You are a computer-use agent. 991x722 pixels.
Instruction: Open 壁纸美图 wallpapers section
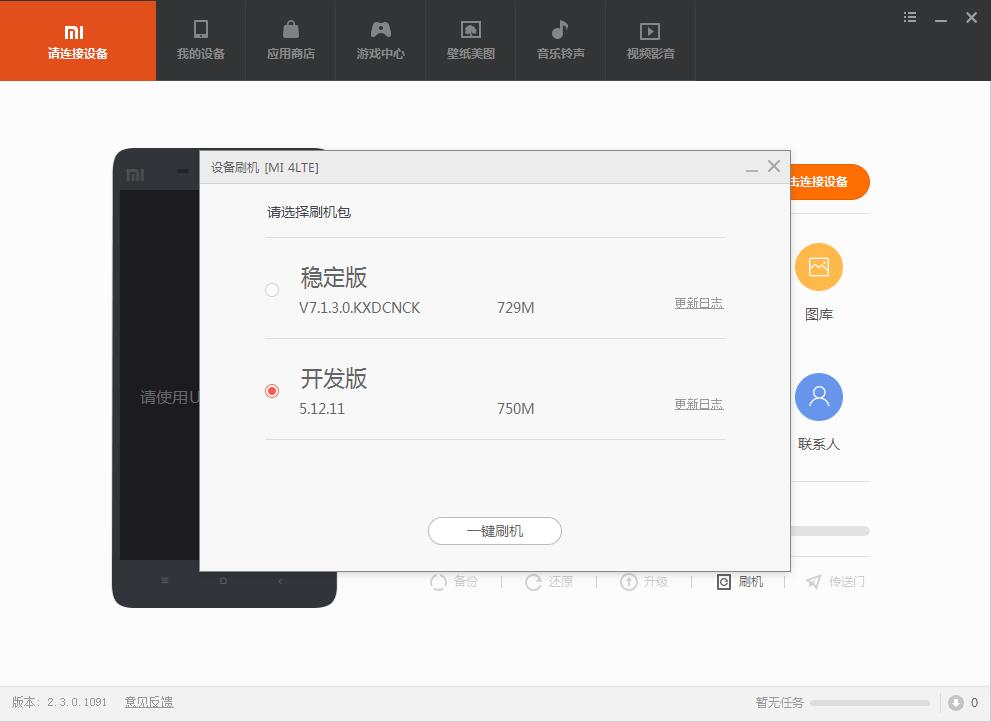click(470, 40)
